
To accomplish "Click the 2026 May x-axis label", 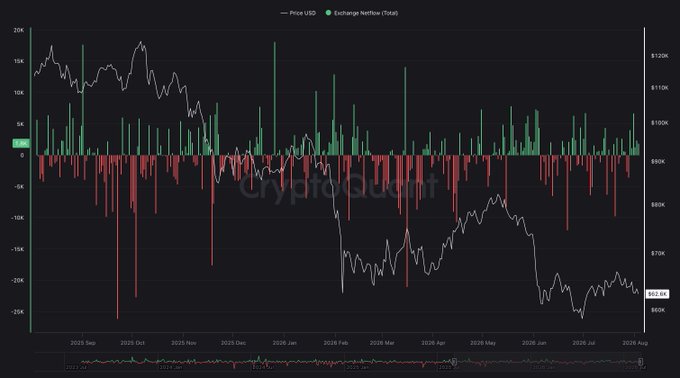I will coord(483,343).
